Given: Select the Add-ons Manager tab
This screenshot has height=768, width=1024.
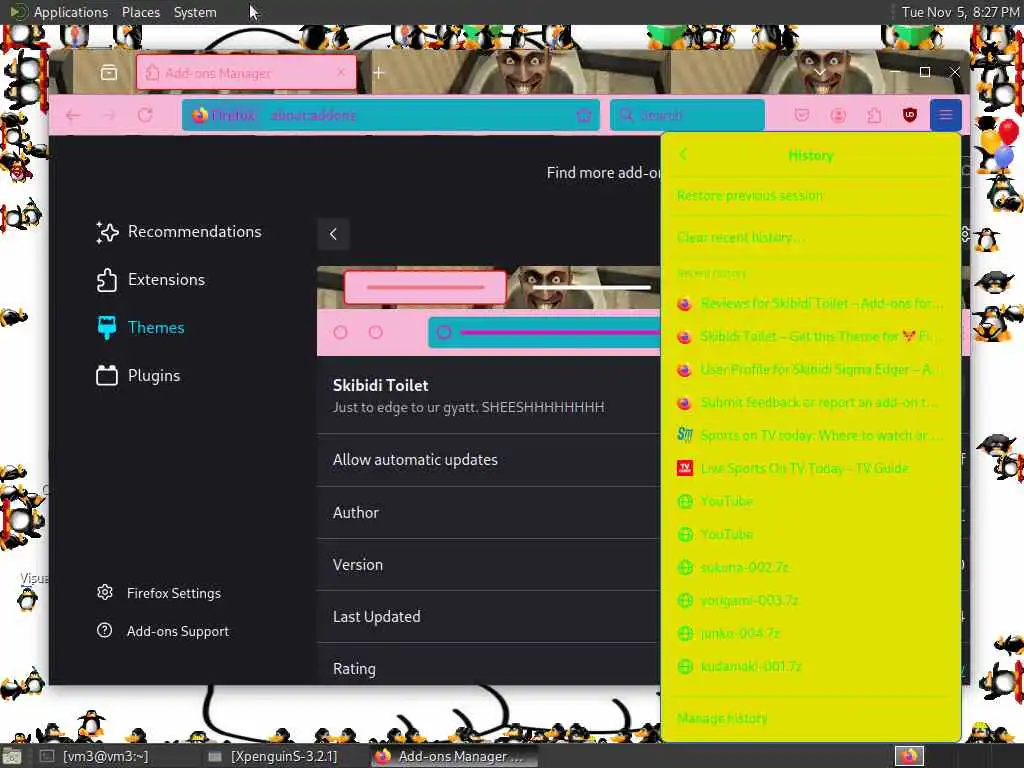Looking at the screenshot, I should click(246, 72).
